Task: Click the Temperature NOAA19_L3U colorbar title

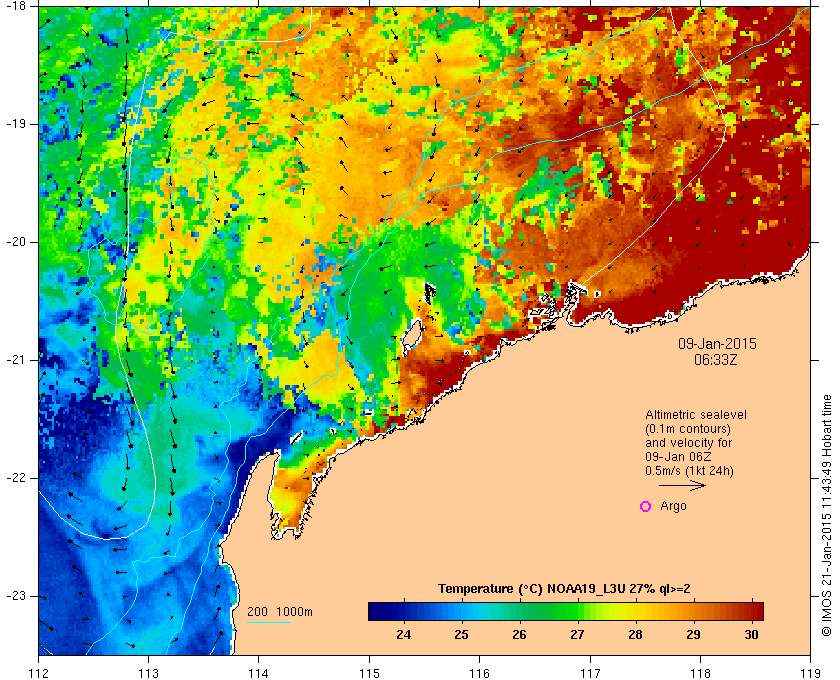Action: click(564, 588)
